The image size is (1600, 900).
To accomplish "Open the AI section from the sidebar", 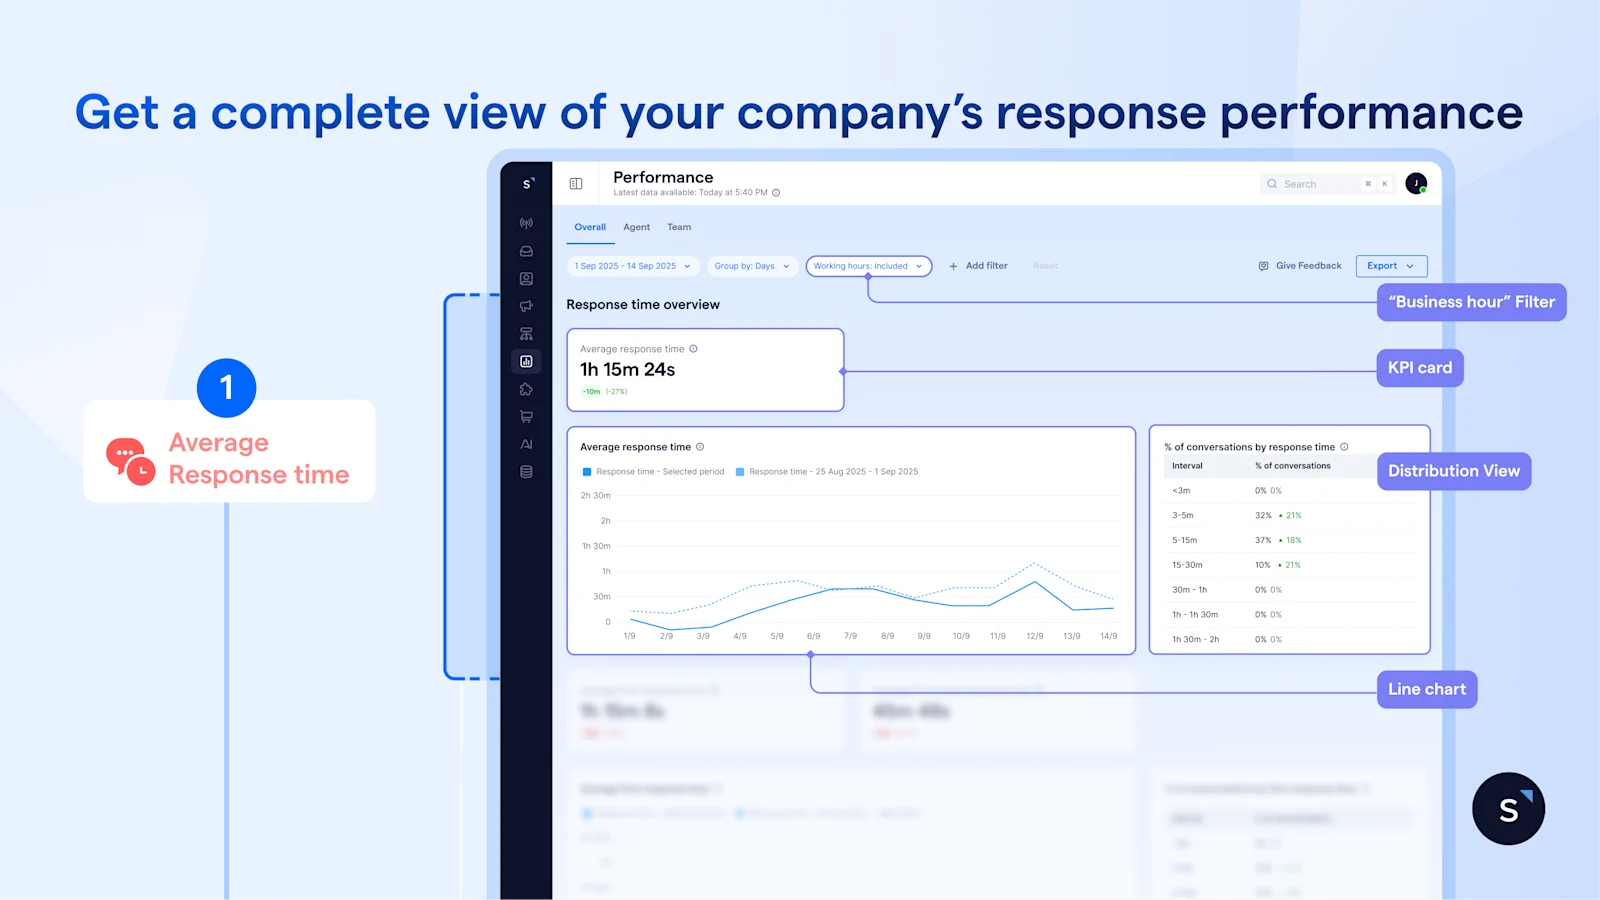I will point(527,443).
